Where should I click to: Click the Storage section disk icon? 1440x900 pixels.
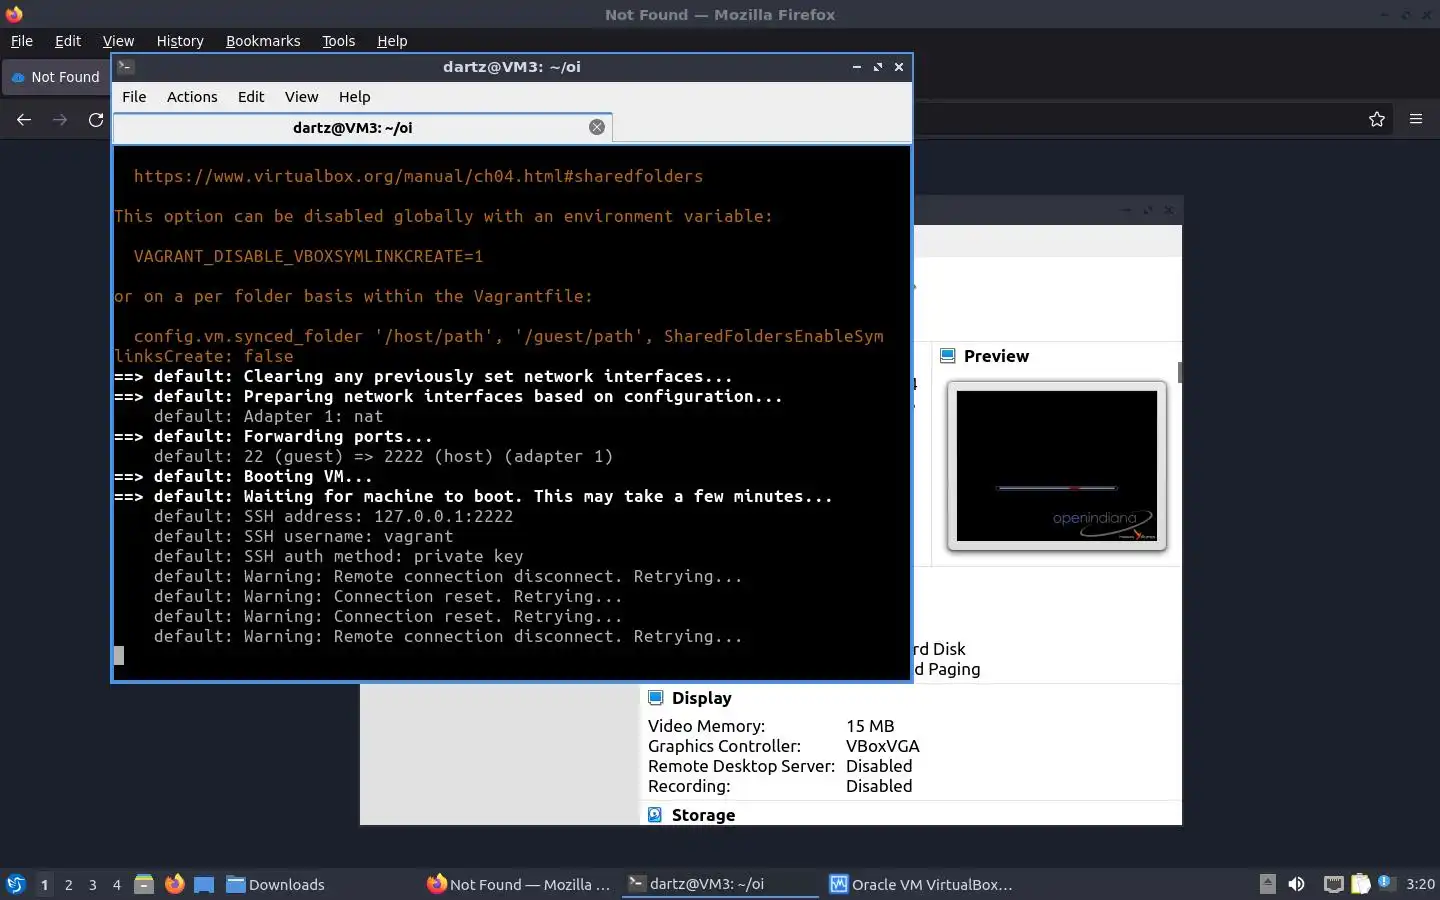click(655, 815)
